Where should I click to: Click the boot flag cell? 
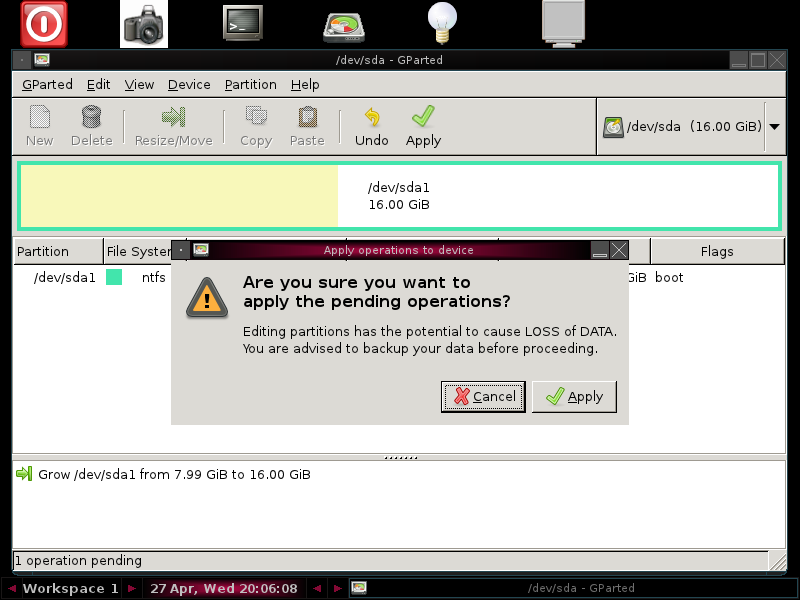669,278
